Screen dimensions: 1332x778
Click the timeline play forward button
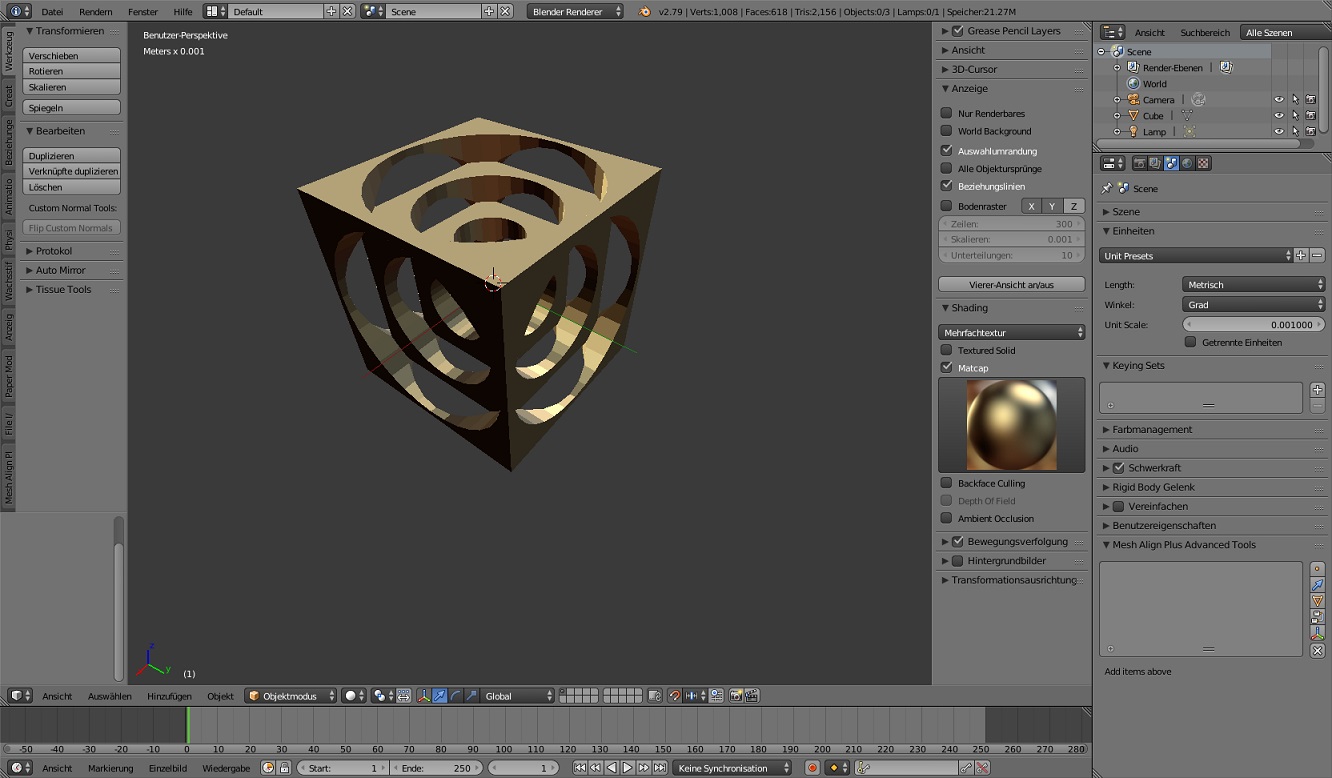point(628,768)
